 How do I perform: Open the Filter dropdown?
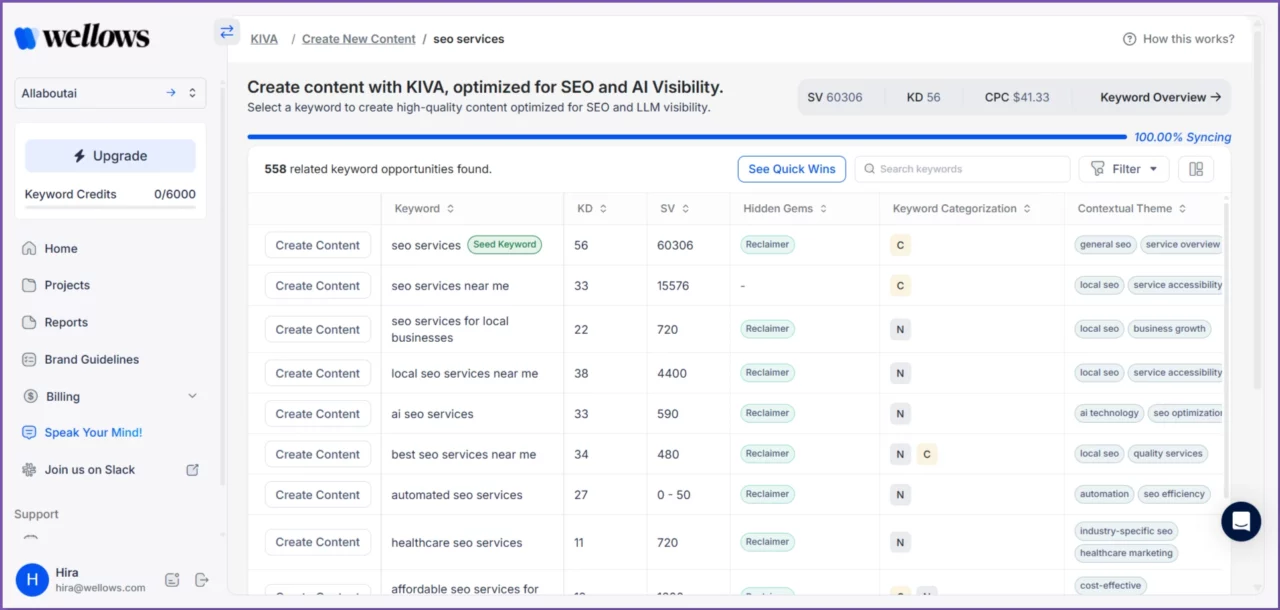1123,168
